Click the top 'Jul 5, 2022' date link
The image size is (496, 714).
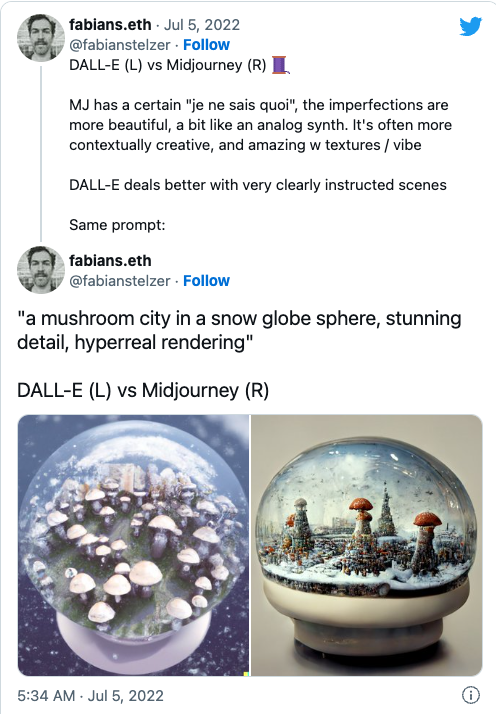[201, 25]
